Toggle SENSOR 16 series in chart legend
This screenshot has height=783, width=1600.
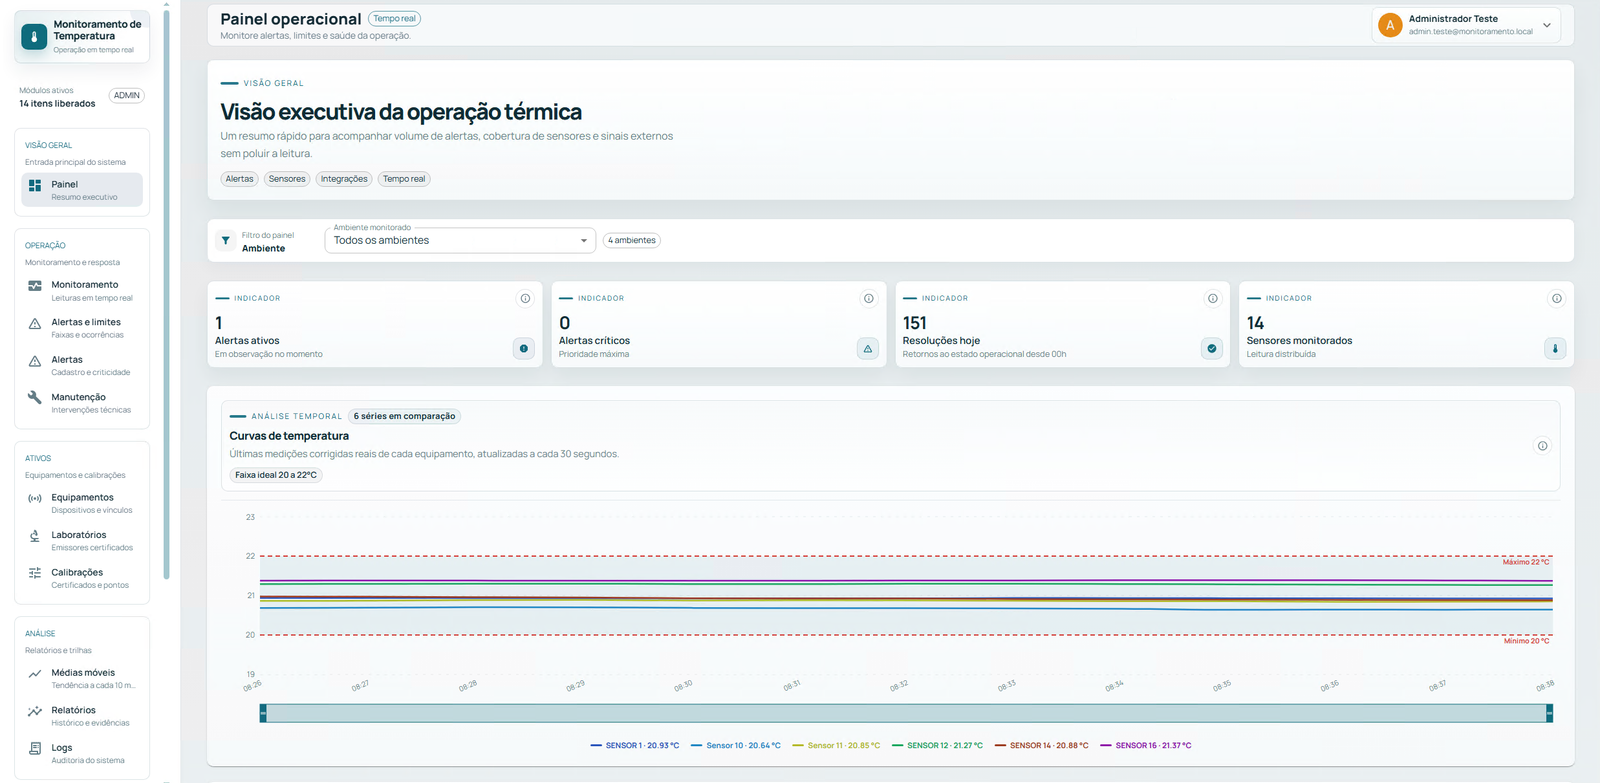pos(1146,745)
